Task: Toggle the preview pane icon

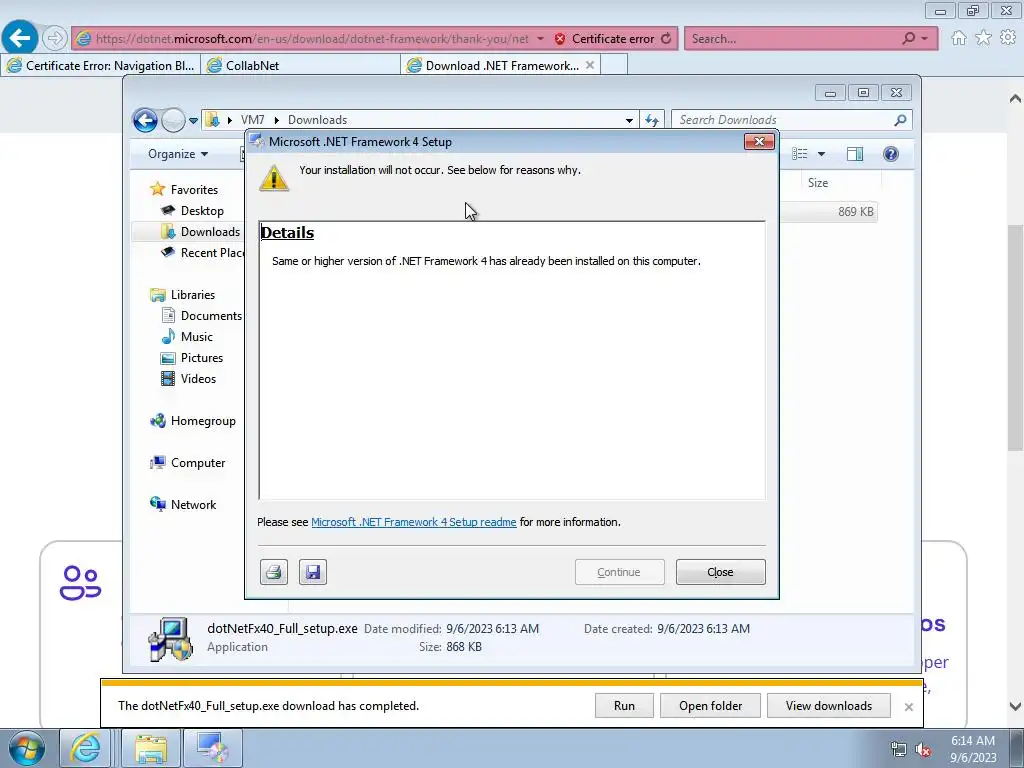Action: click(854, 153)
